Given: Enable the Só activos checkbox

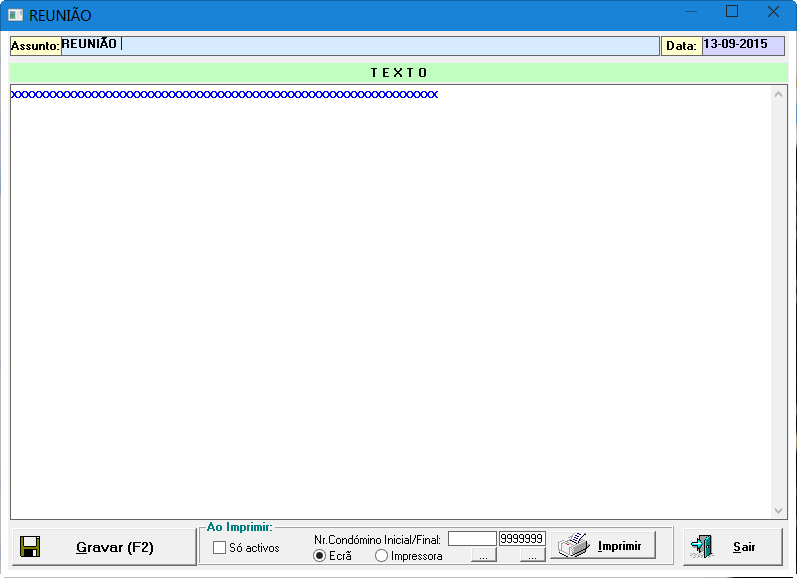Looking at the screenshot, I should 220,547.
